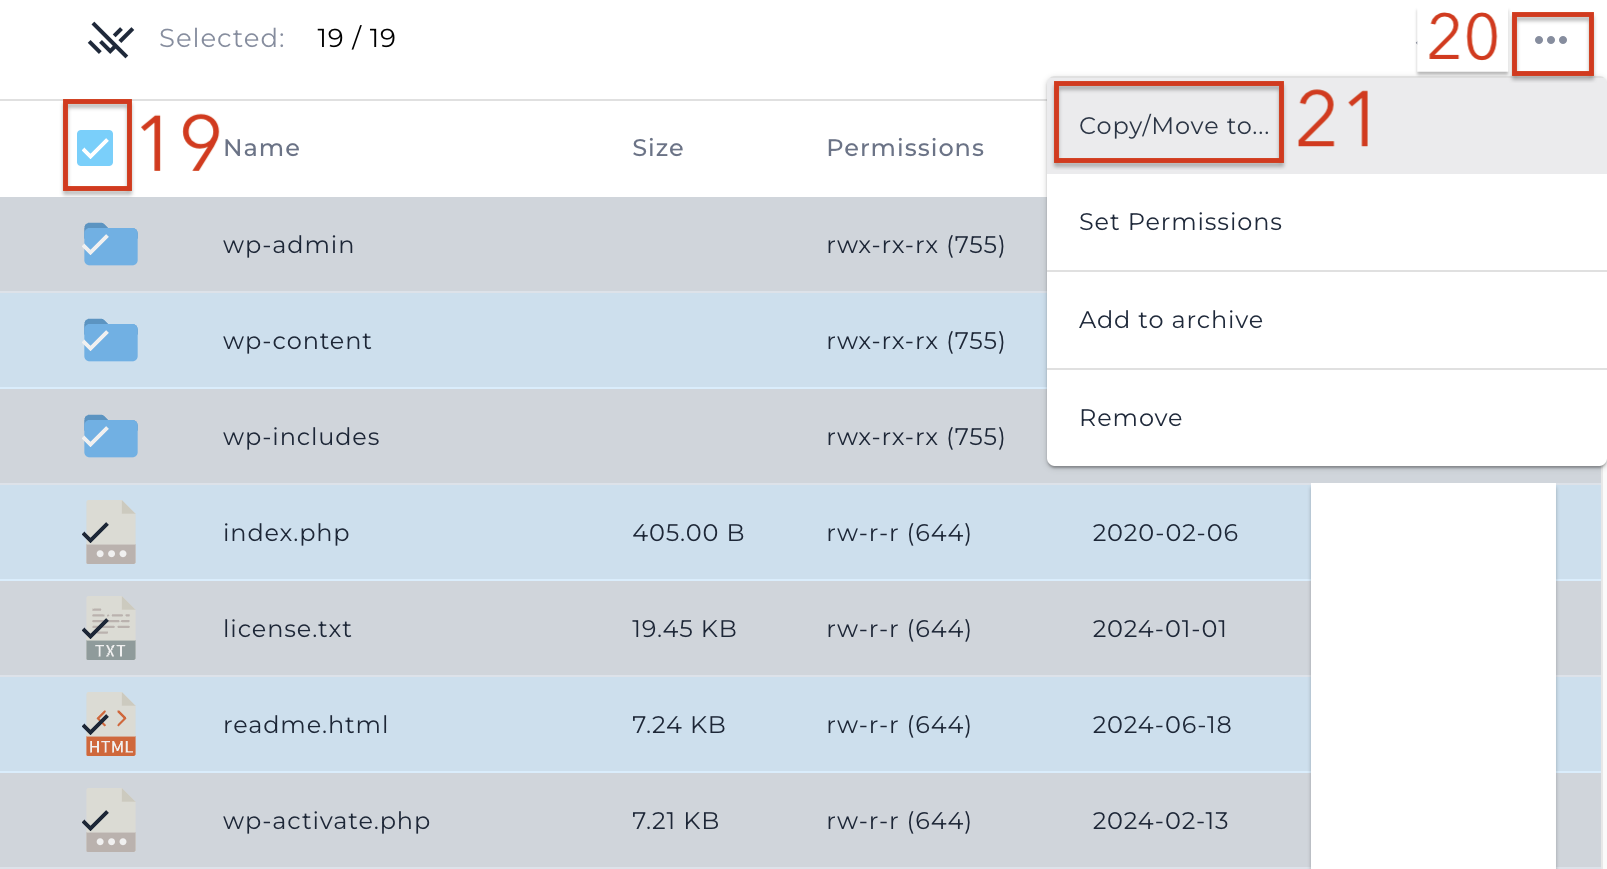Click the readme.html HTML file icon
This screenshot has height=869, width=1607.
tap(110, 724)
